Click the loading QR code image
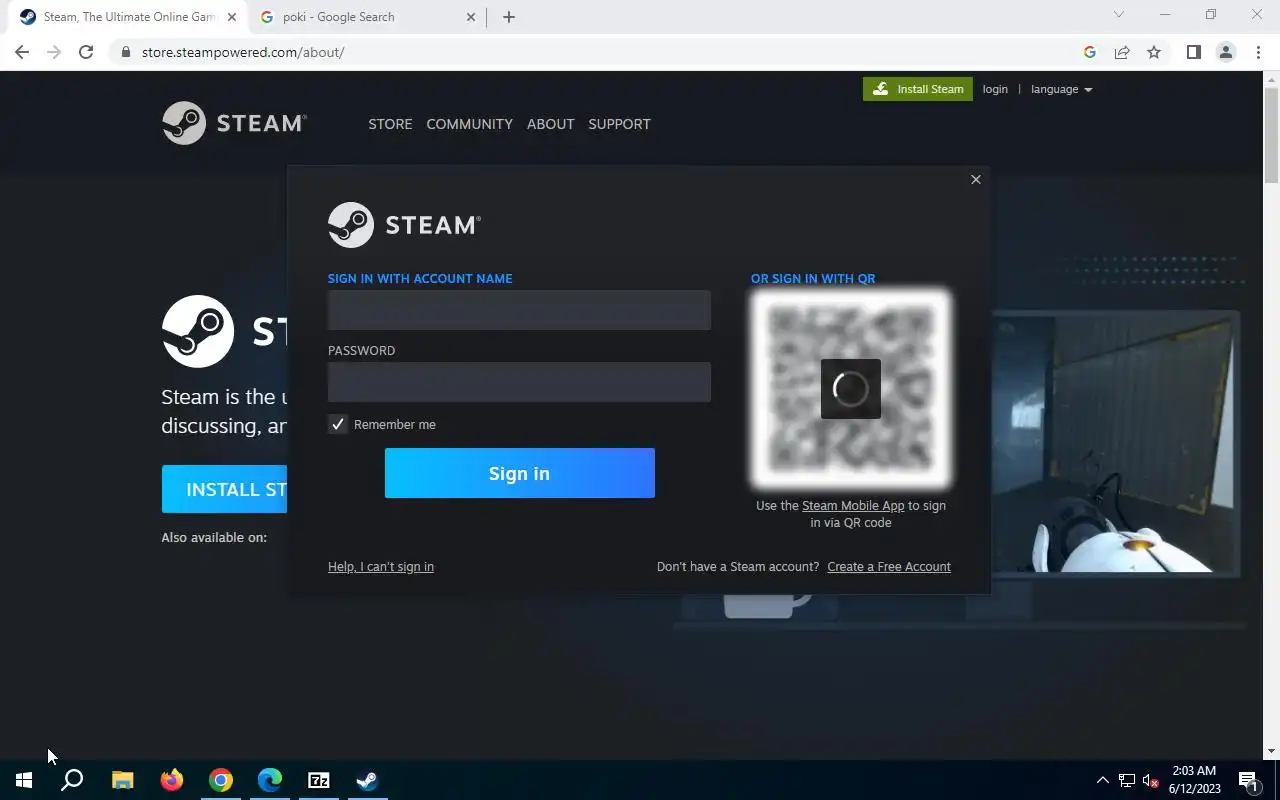Viewport: 1280px width, 800px height. (x=851, y=389)
